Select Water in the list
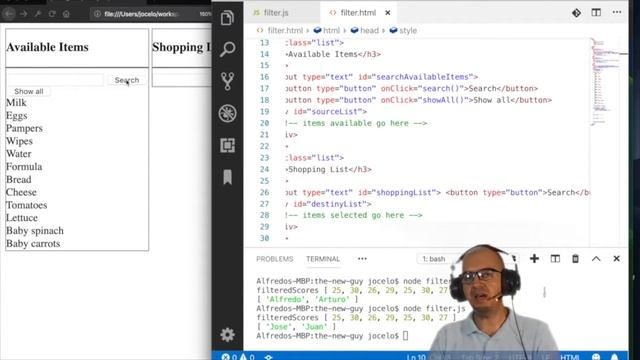 (x=18, y=154)
